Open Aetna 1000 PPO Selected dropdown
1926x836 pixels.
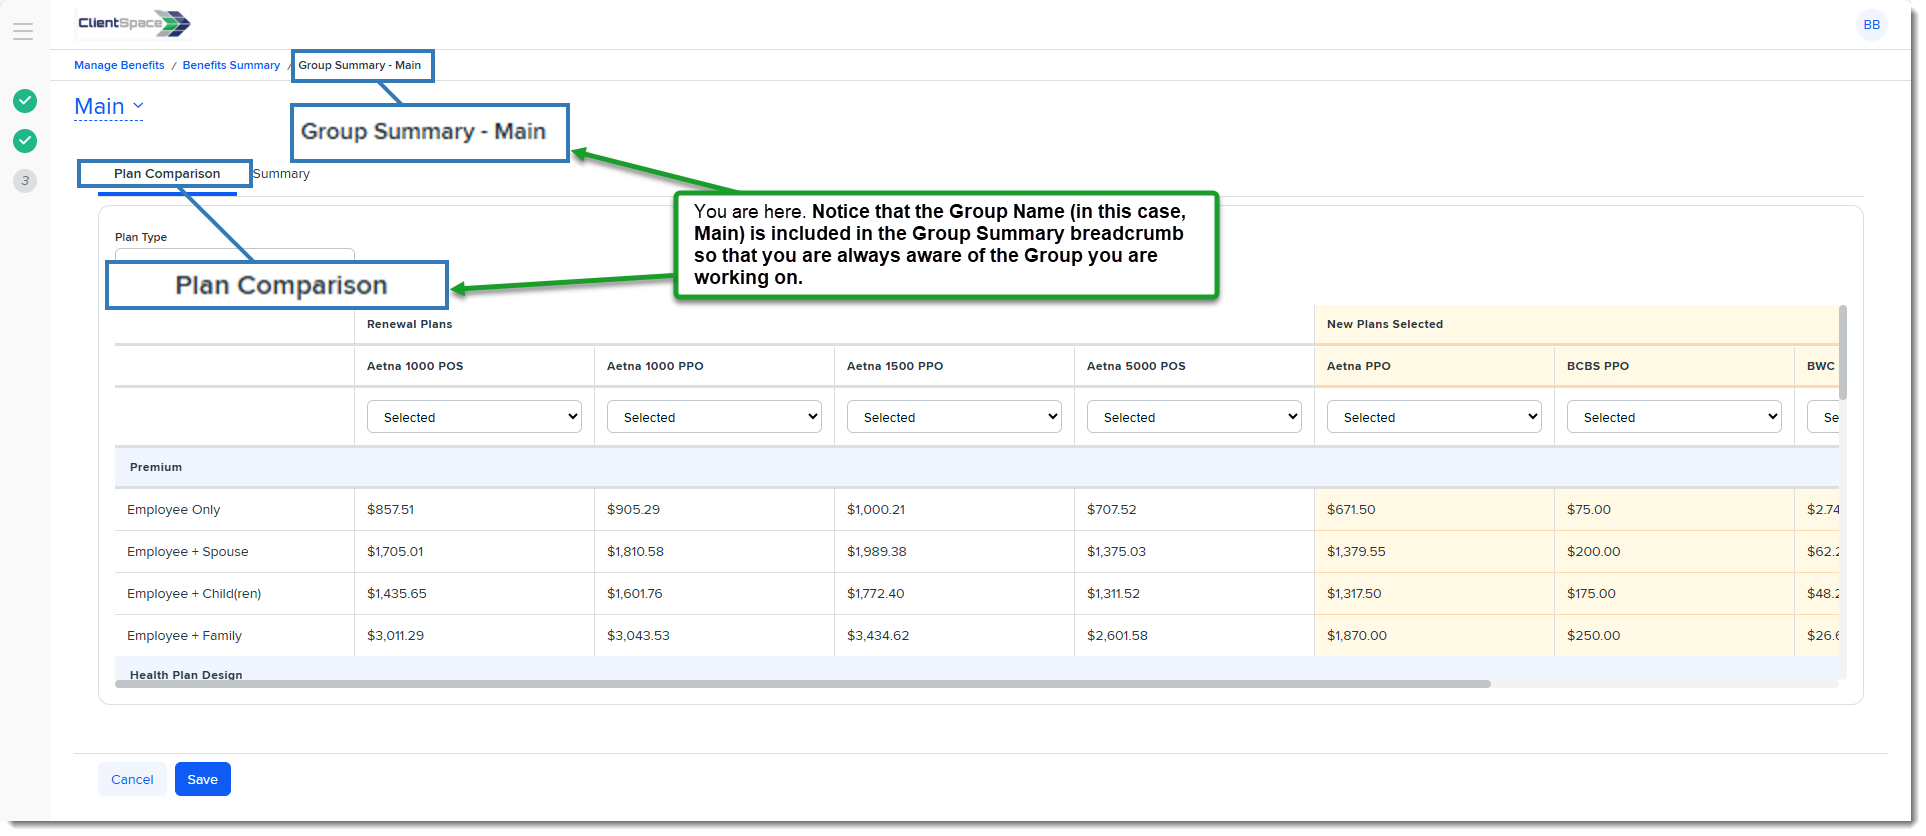714,417
